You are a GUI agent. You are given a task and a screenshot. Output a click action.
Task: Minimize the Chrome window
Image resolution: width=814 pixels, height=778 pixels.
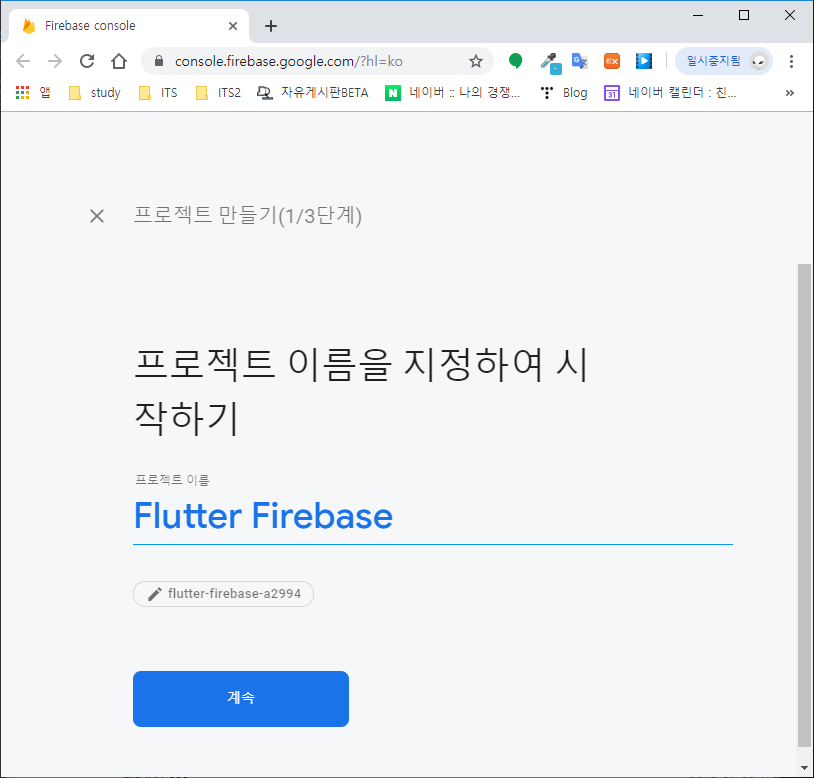tap(698, 16)
